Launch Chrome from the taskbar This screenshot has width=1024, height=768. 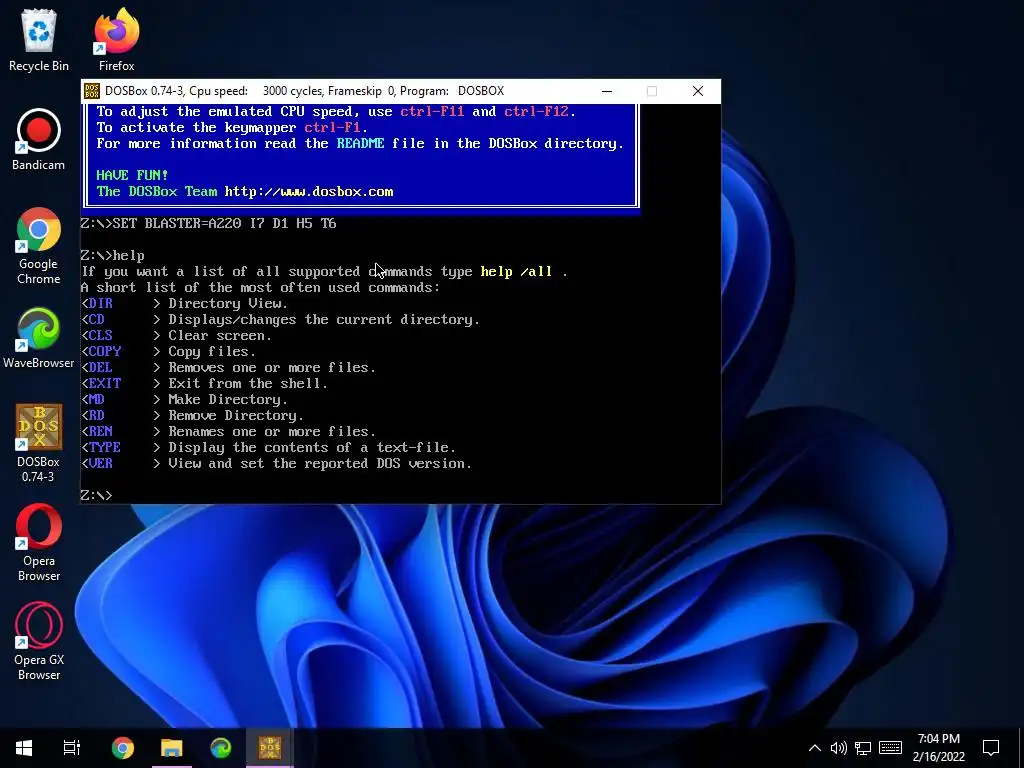(122, 748)
